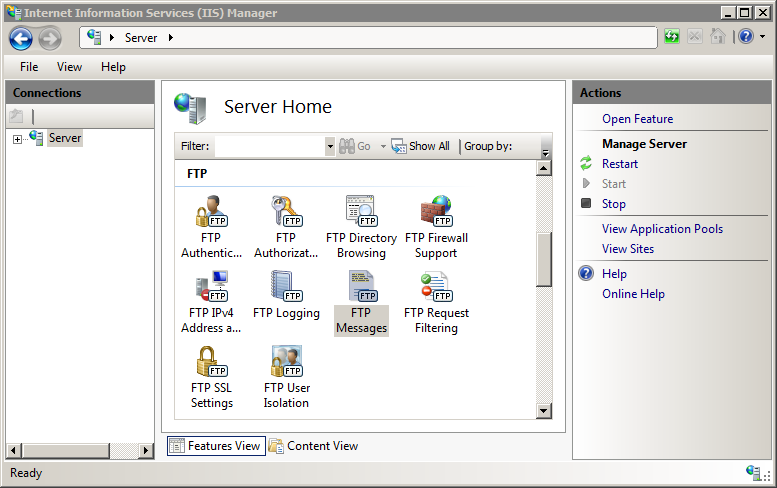Click the Stop server action link
This screenshot has width=777, height=488.
pos(613,204)
